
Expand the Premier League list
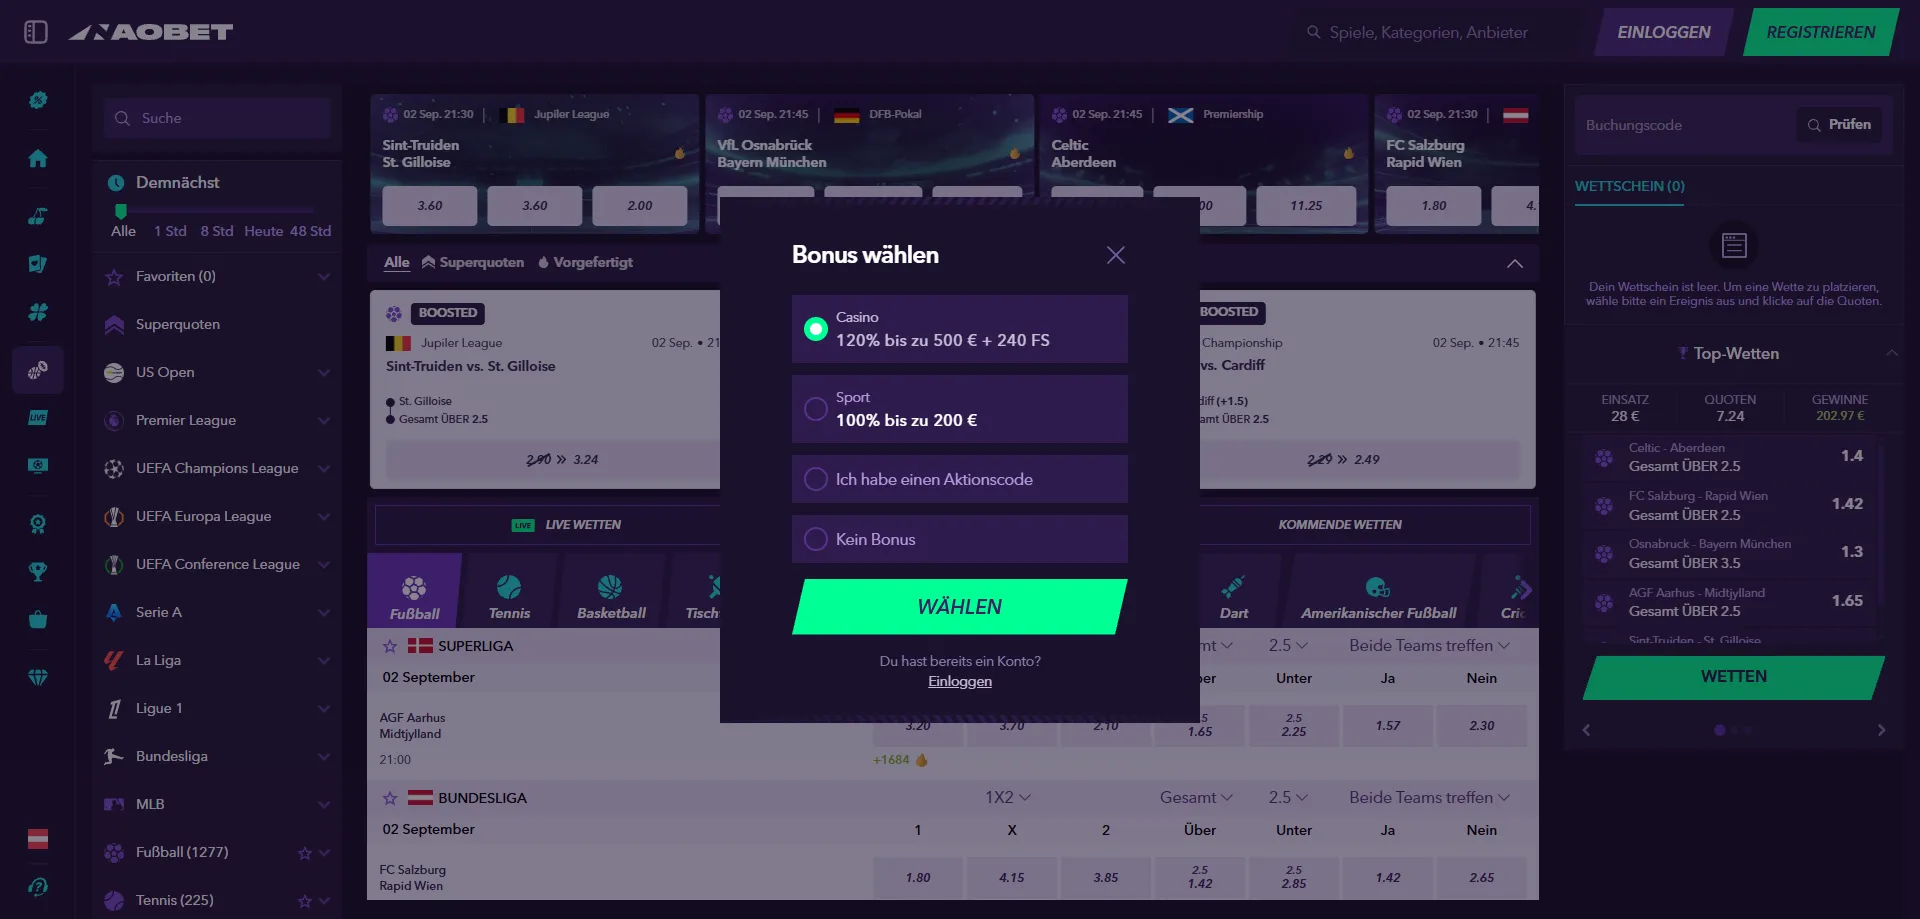pyautogui.click(x=324, y=420)
